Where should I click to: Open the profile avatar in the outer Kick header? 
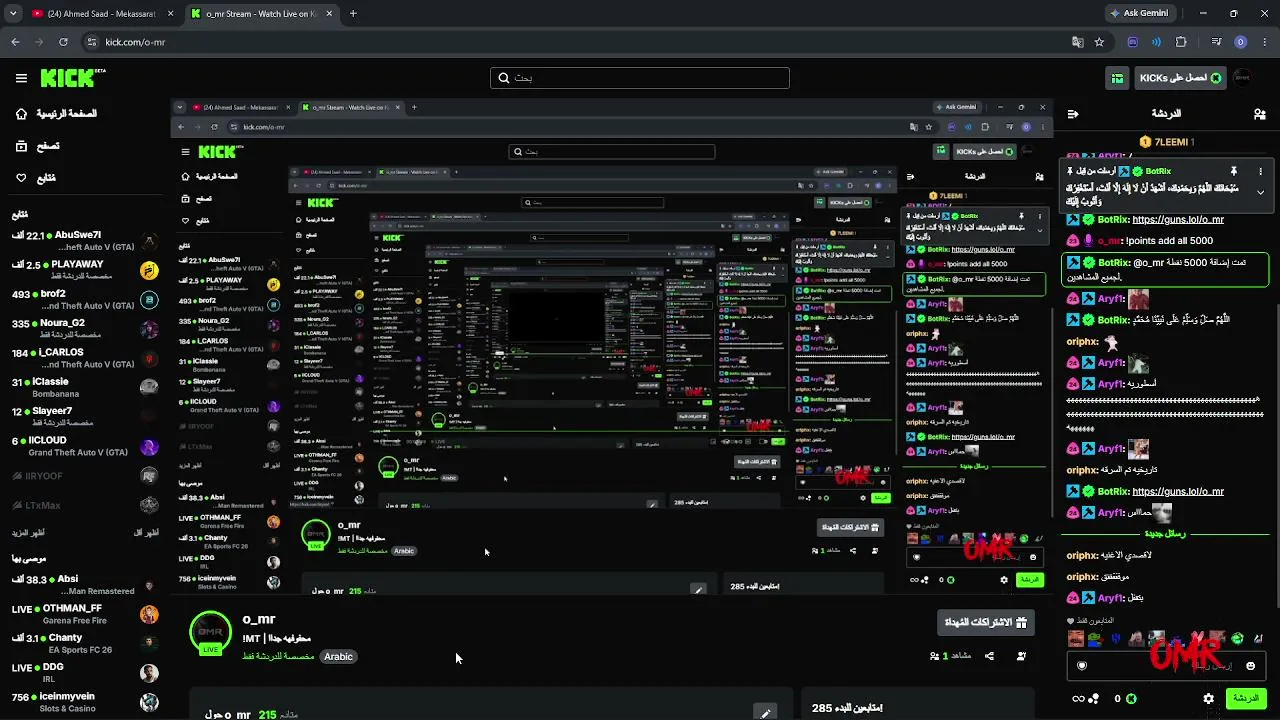point(1242,78)
